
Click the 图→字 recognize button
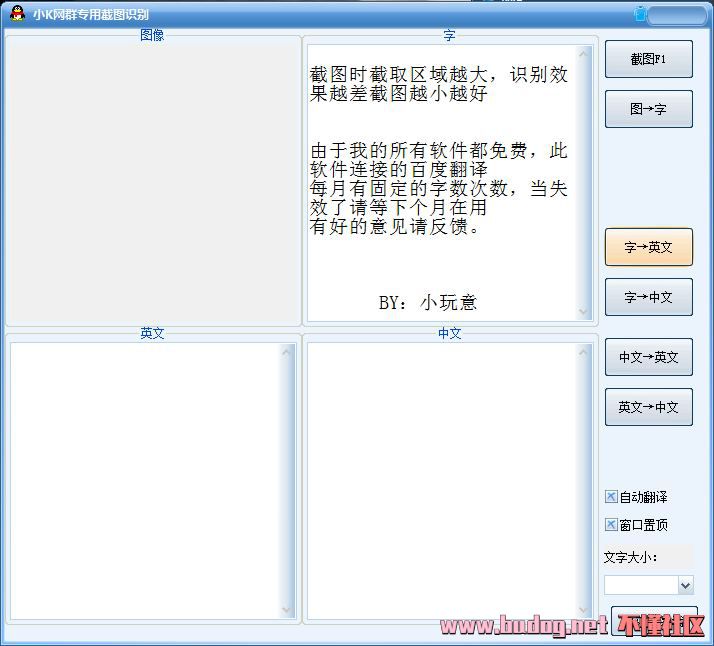click(648, 109)
